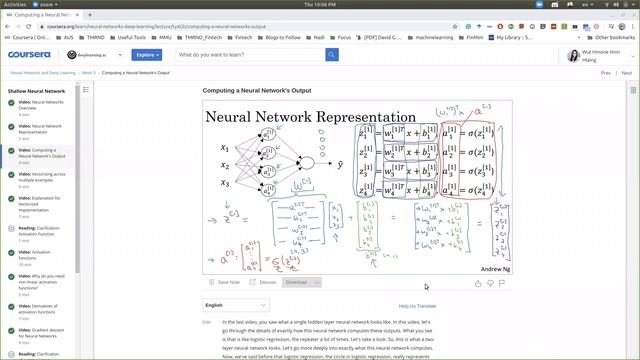Click the user profile photo avatar
640x360 pixels.
coord(573,56)
